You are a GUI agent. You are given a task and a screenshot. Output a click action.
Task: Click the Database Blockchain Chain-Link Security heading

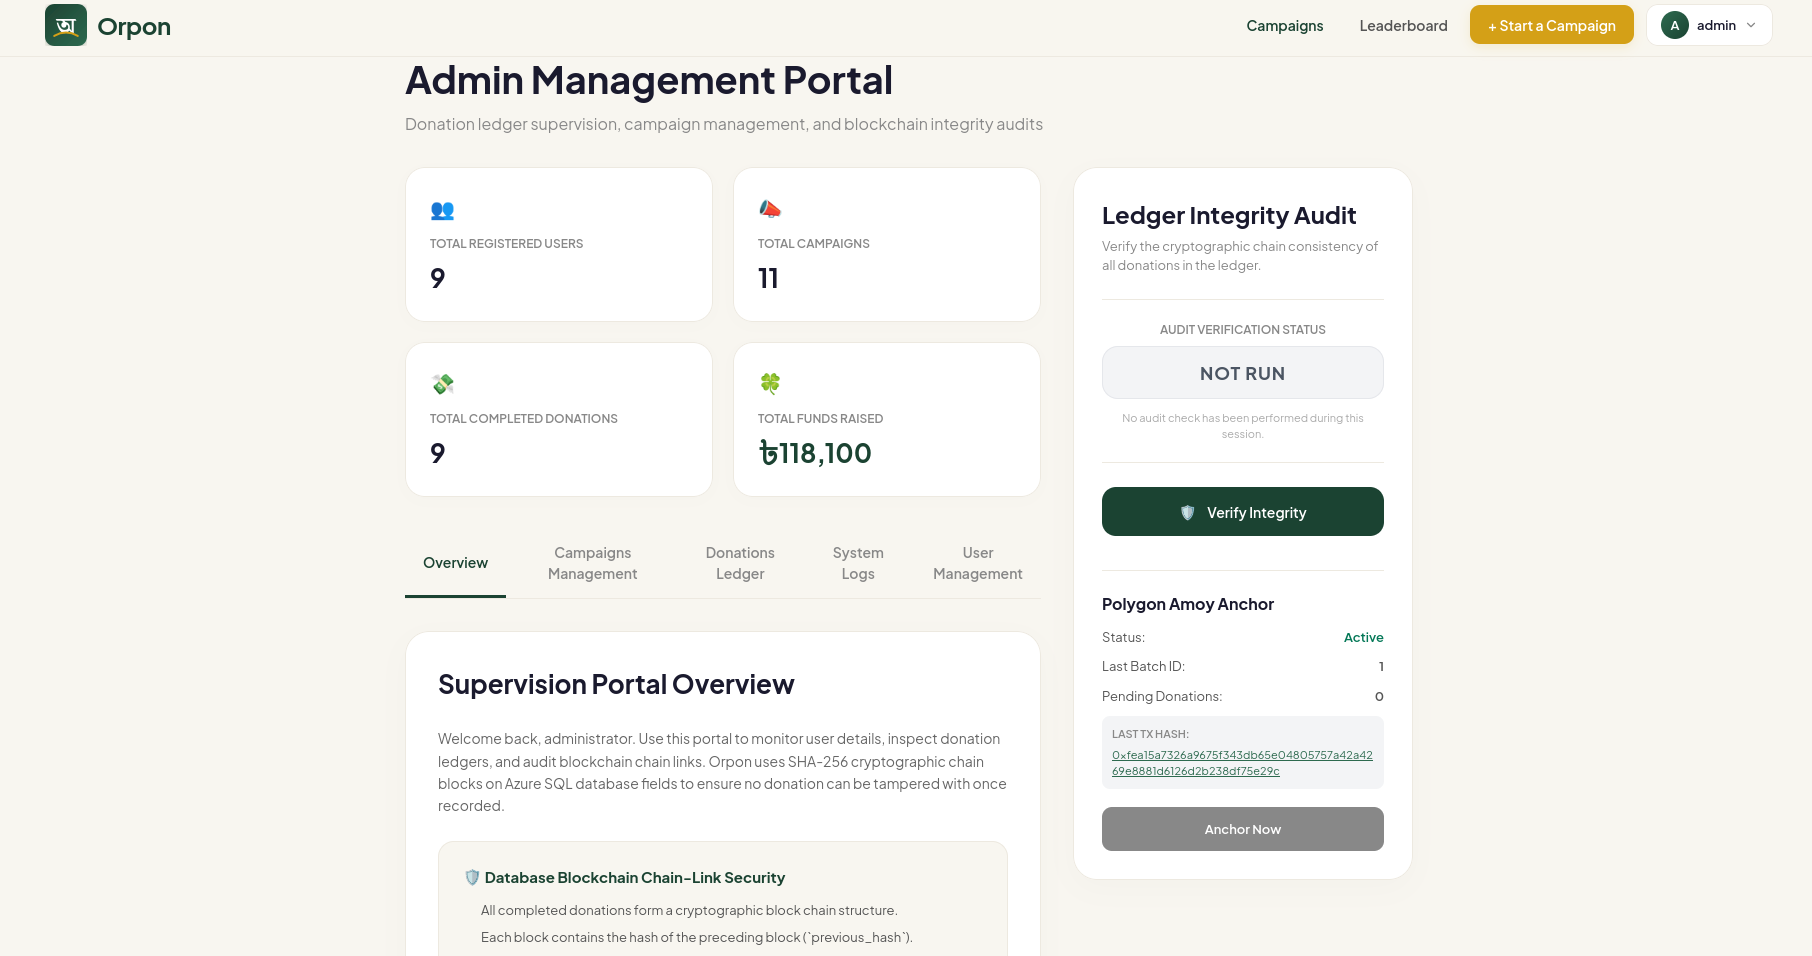(635, 877)
